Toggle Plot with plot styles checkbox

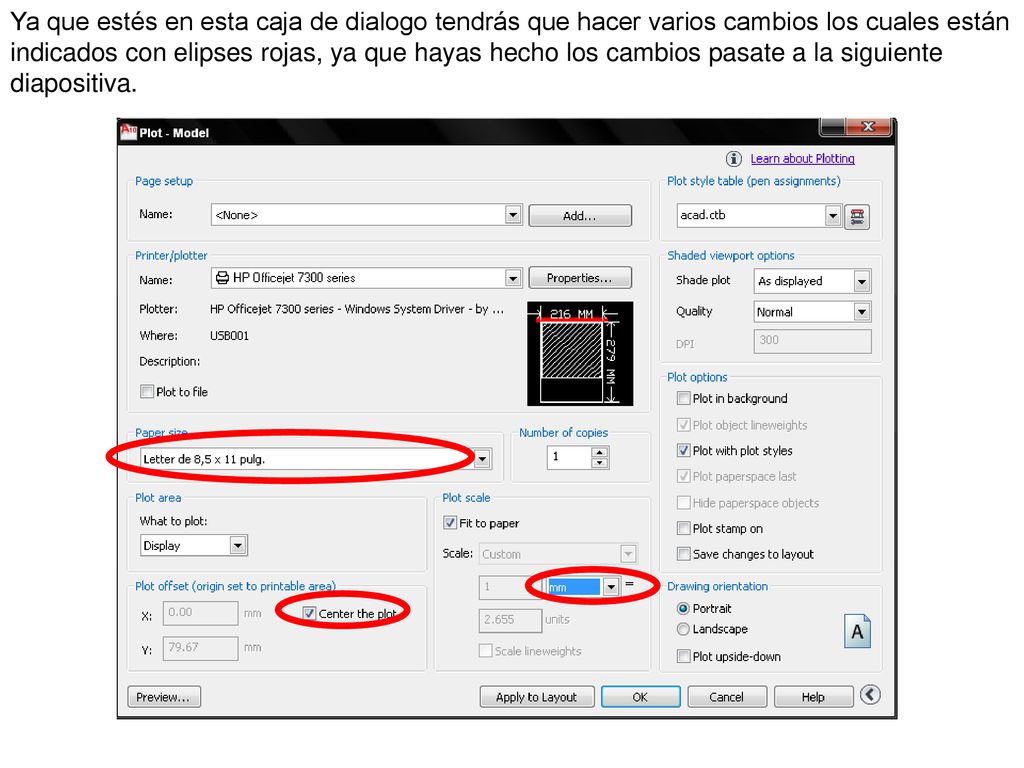click(x=683, y=450)
